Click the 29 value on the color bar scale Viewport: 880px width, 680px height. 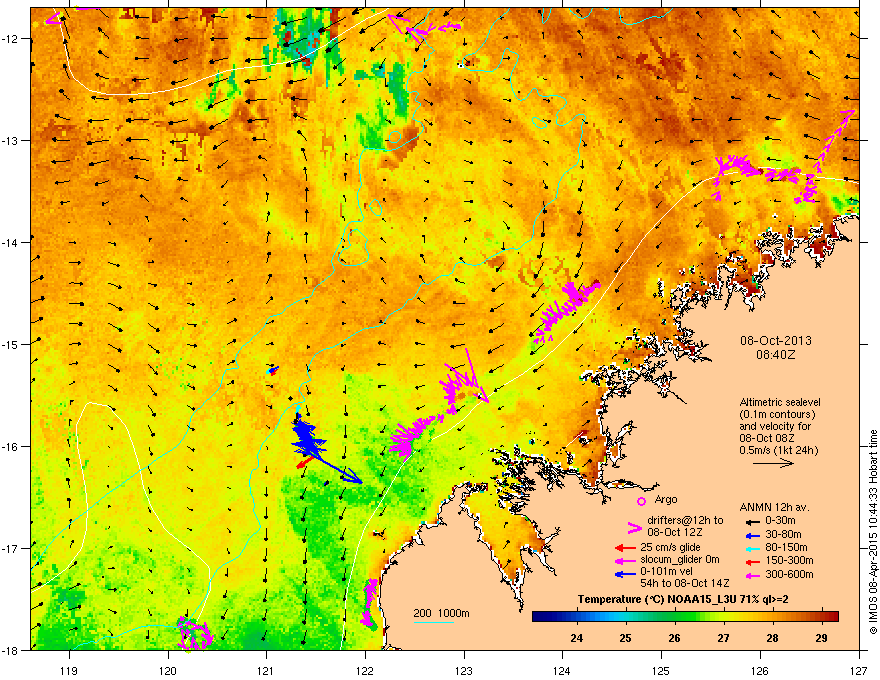tap(822, 638)
